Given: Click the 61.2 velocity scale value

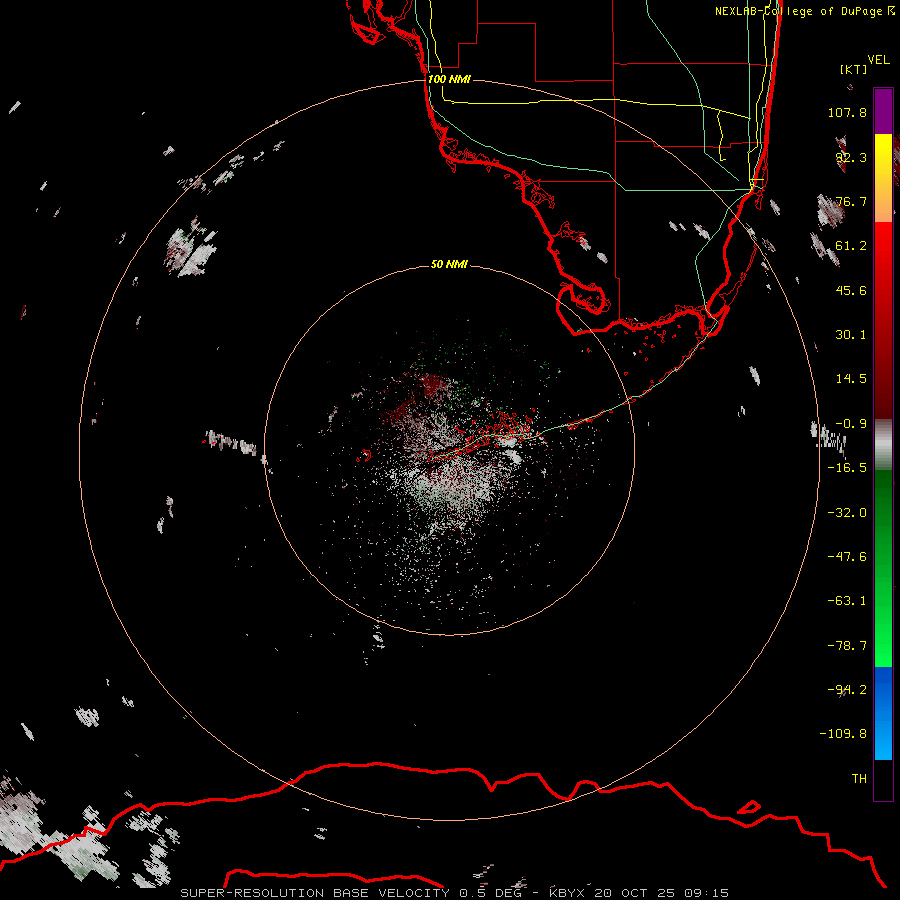Looking at the screenshot, I should point(851,246).
